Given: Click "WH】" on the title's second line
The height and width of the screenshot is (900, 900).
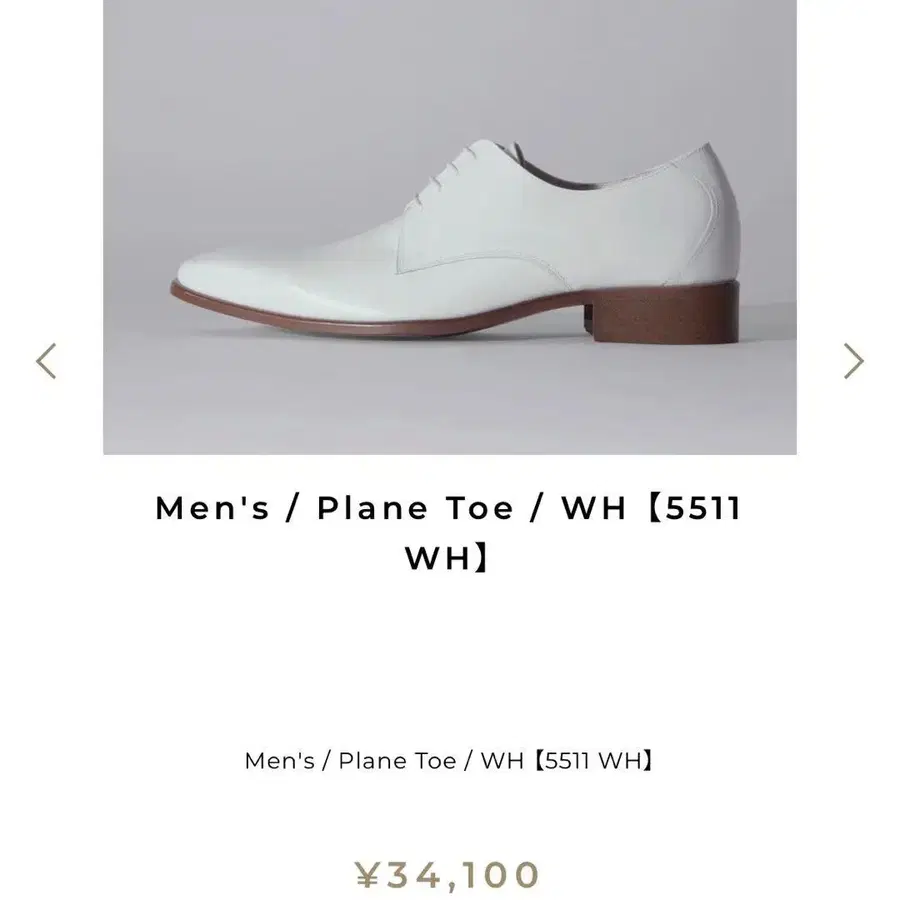Looking at the screenshot, I should point(449,559).
